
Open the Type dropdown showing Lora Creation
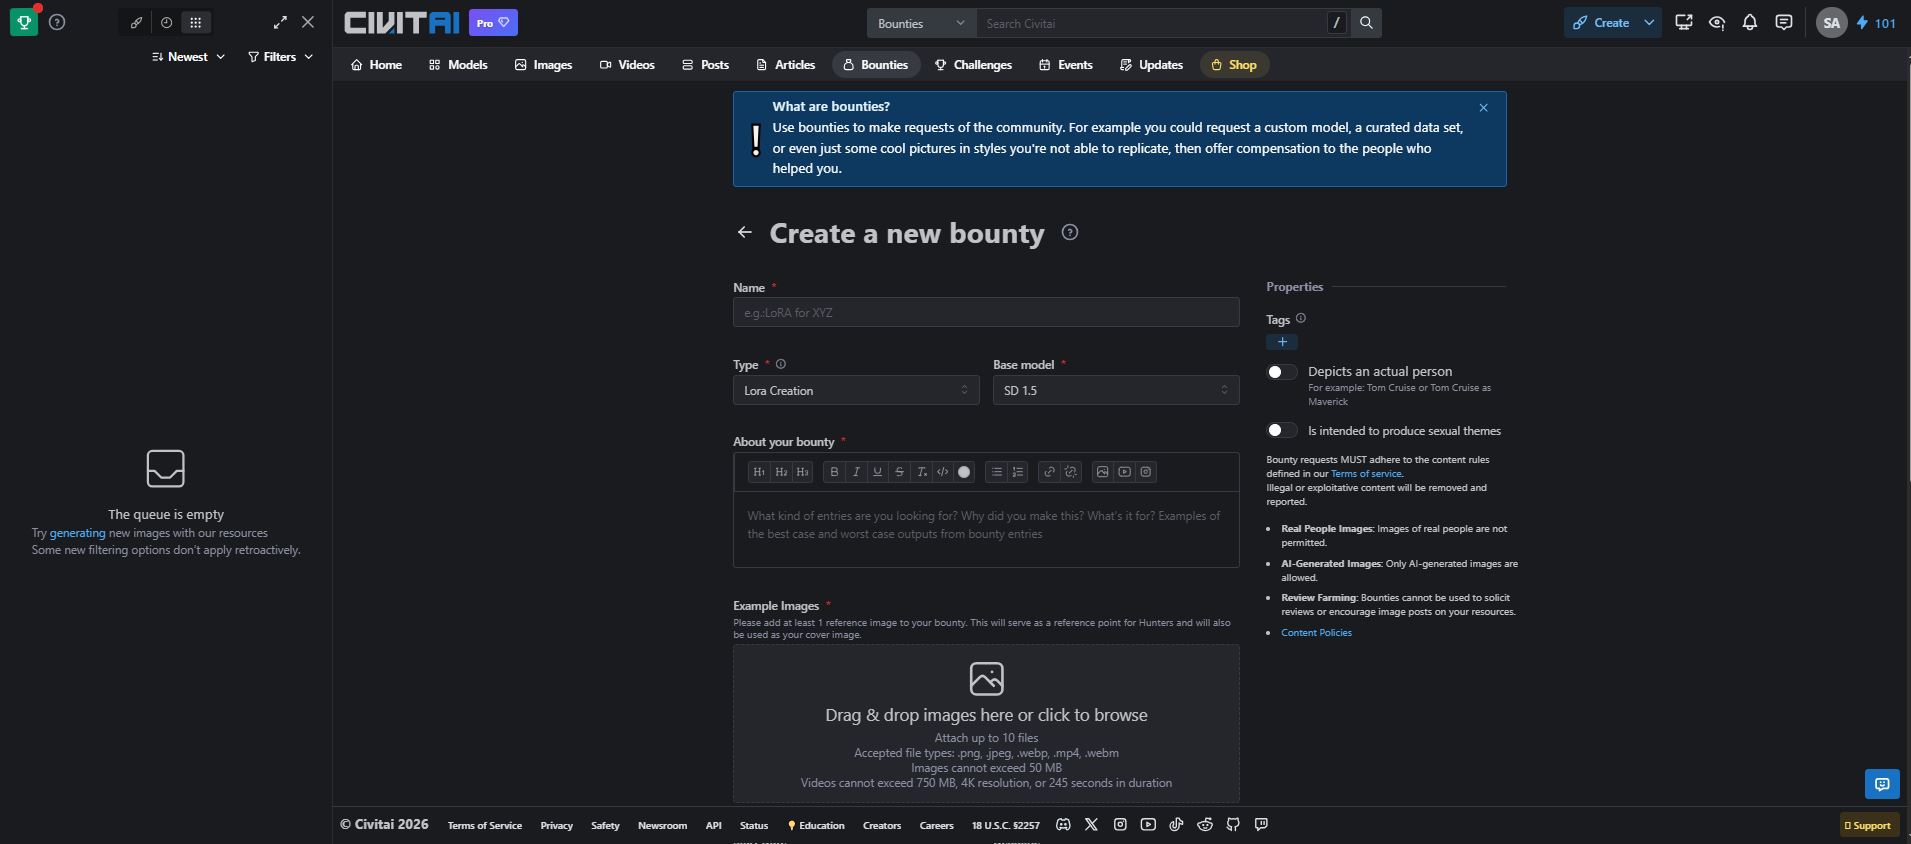(856, 390)
